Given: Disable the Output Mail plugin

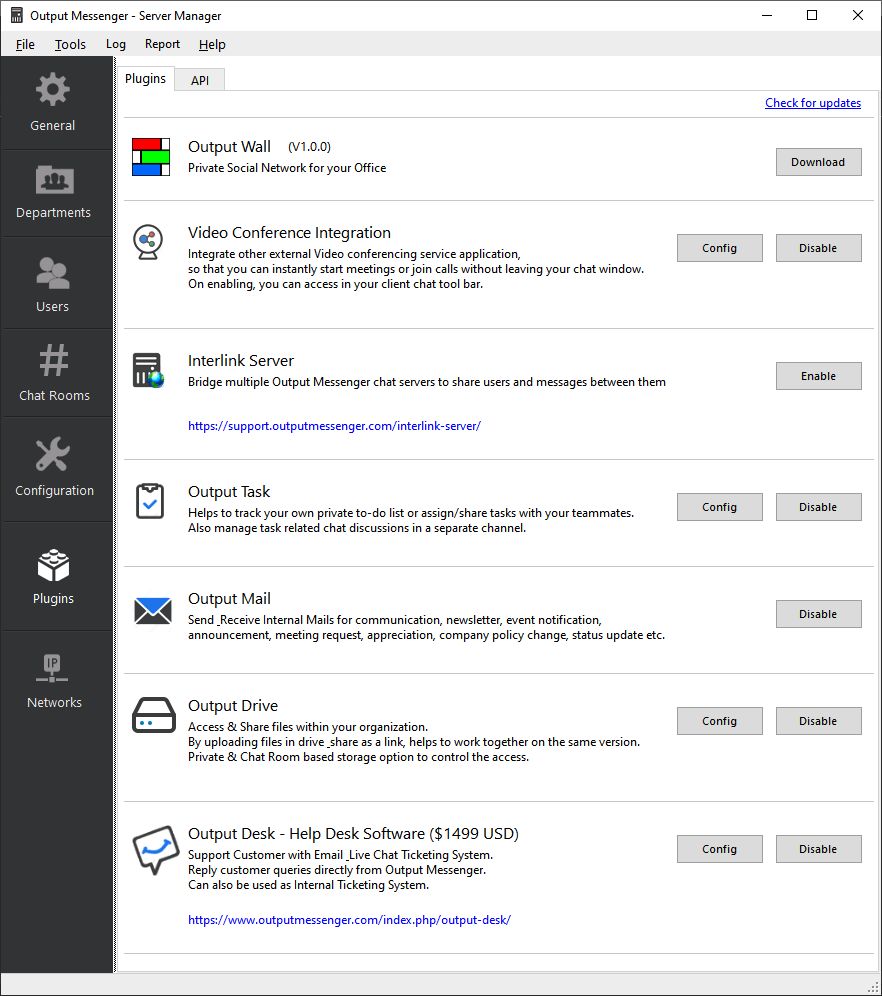Looking at the screenshot, I should 819,614.
